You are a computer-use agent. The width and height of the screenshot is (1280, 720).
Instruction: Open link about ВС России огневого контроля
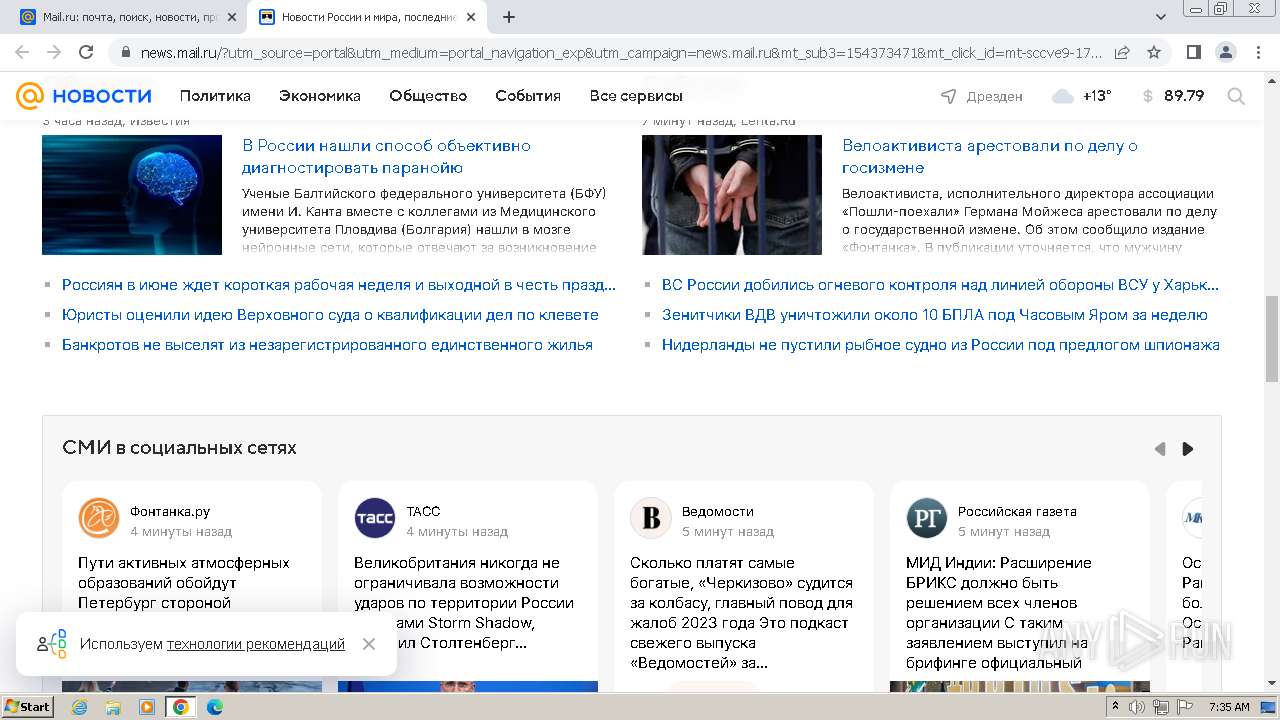pos(941,285)
